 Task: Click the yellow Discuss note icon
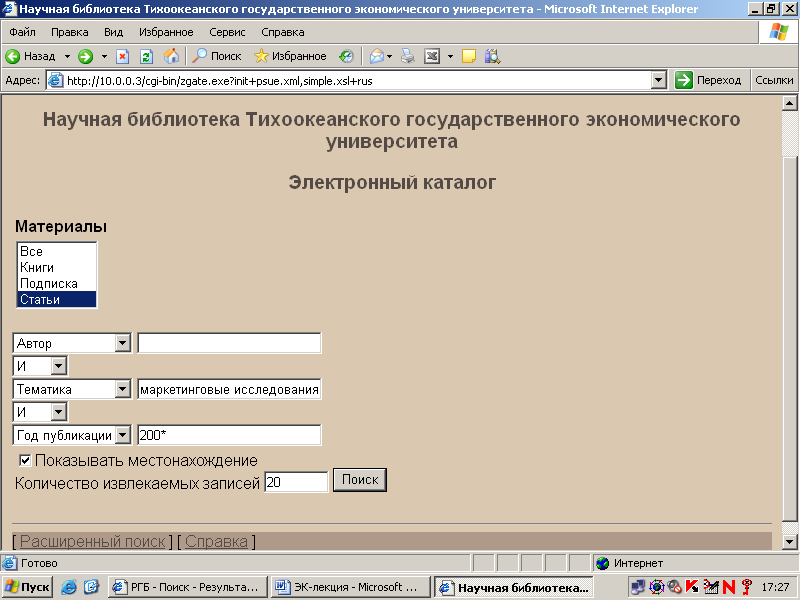point(468,56)
